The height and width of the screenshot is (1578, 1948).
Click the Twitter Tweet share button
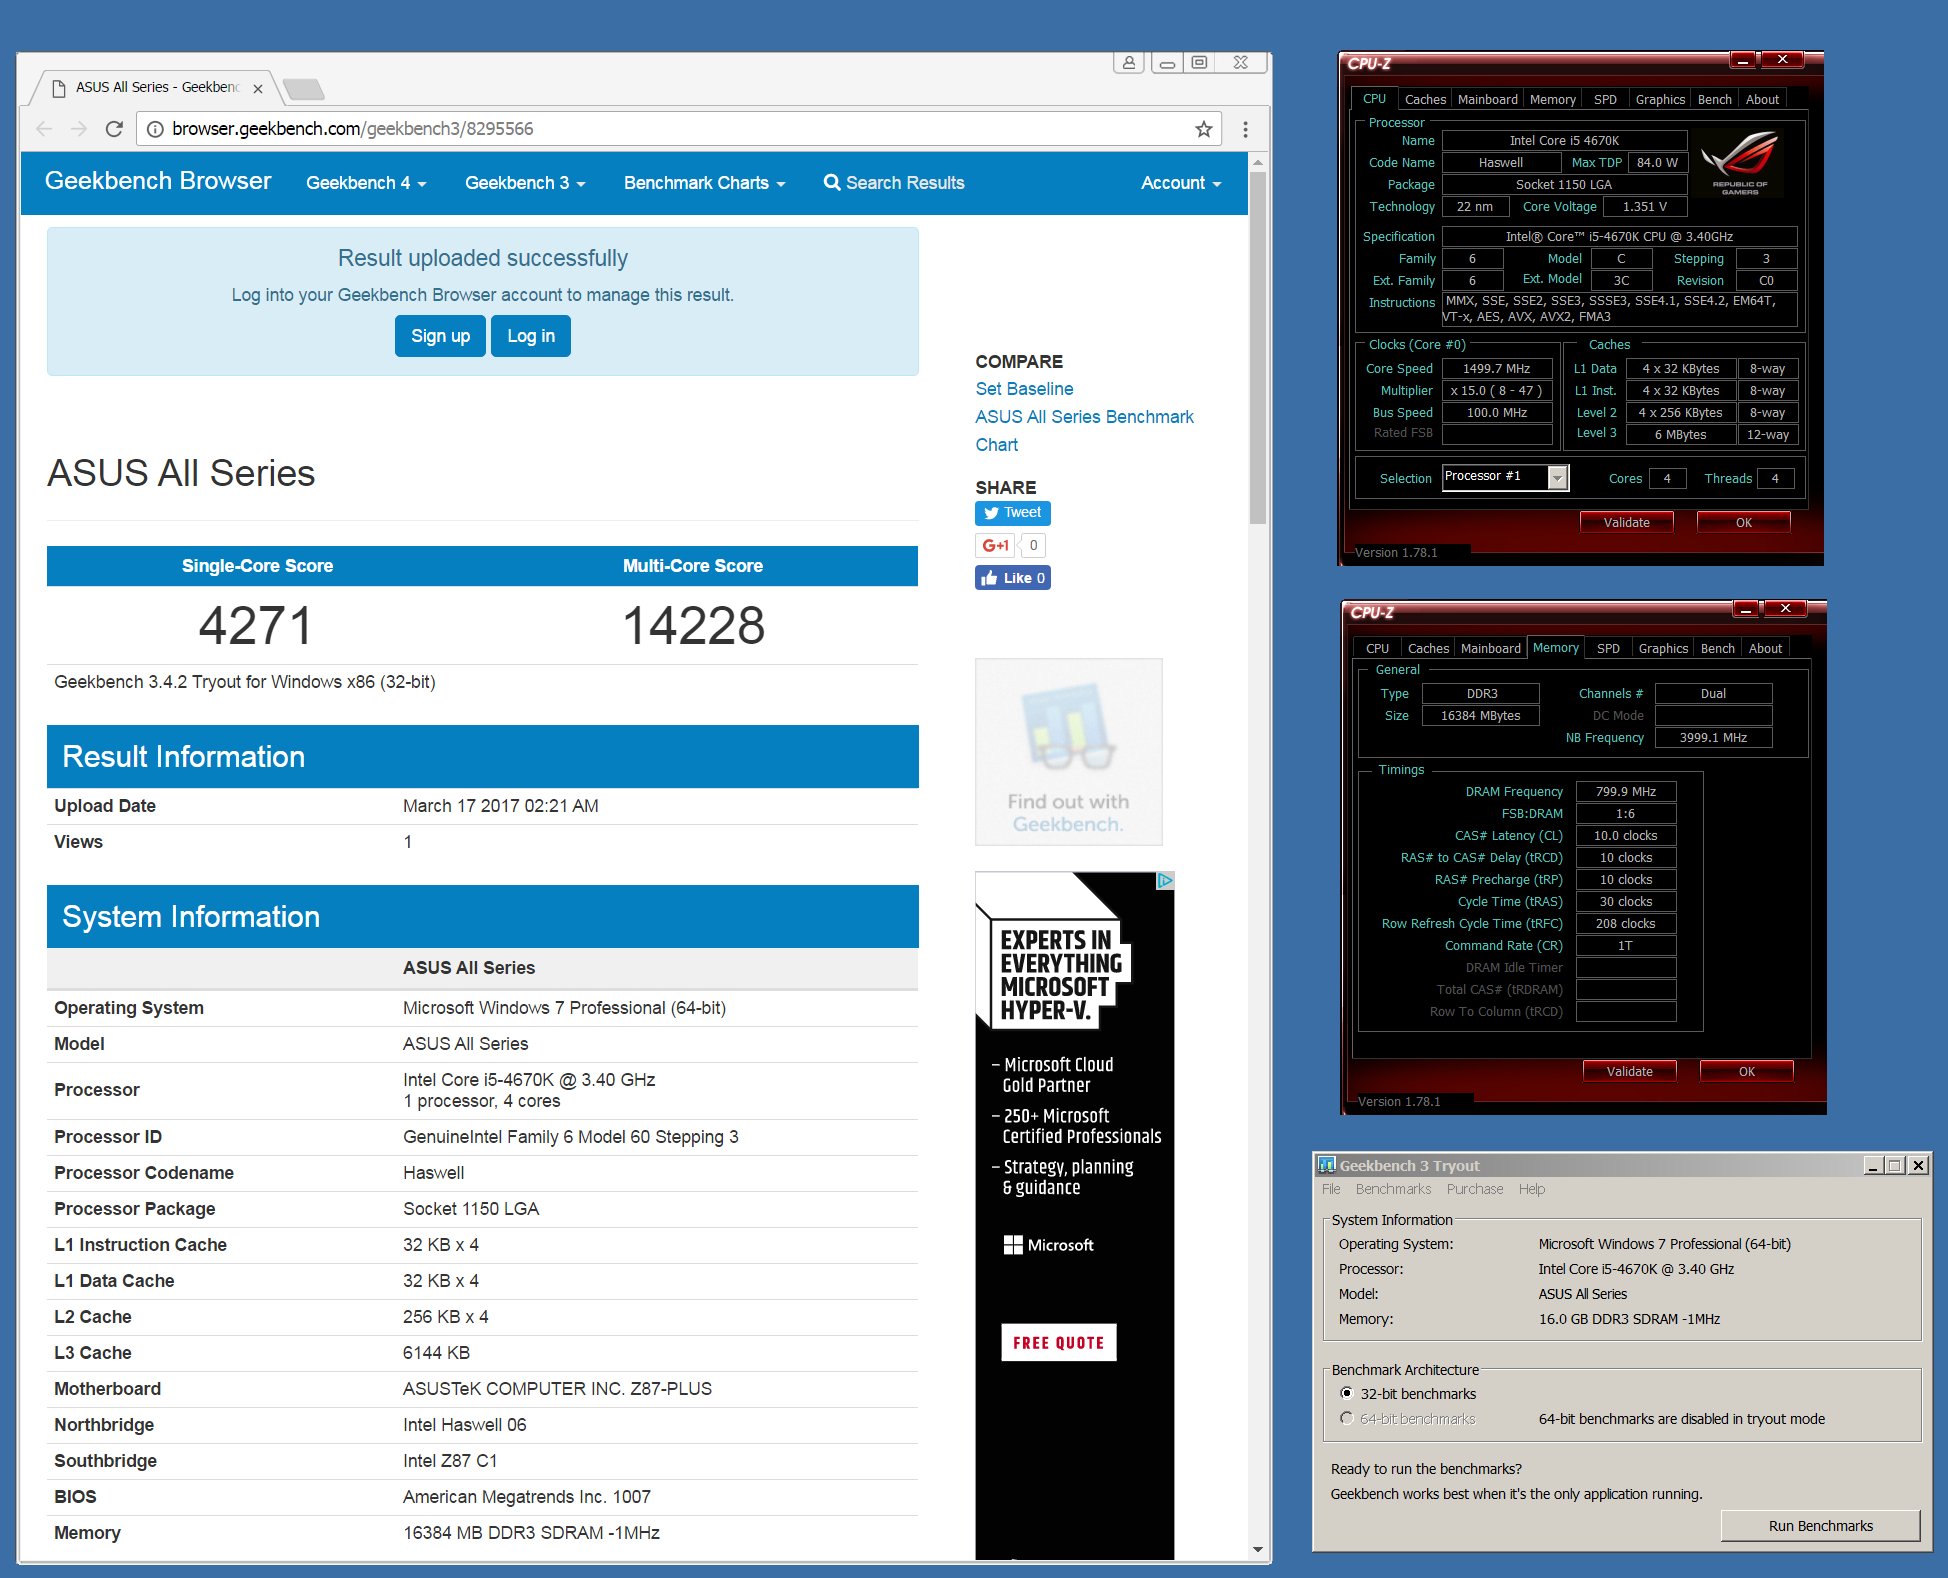coord(1013,513)
